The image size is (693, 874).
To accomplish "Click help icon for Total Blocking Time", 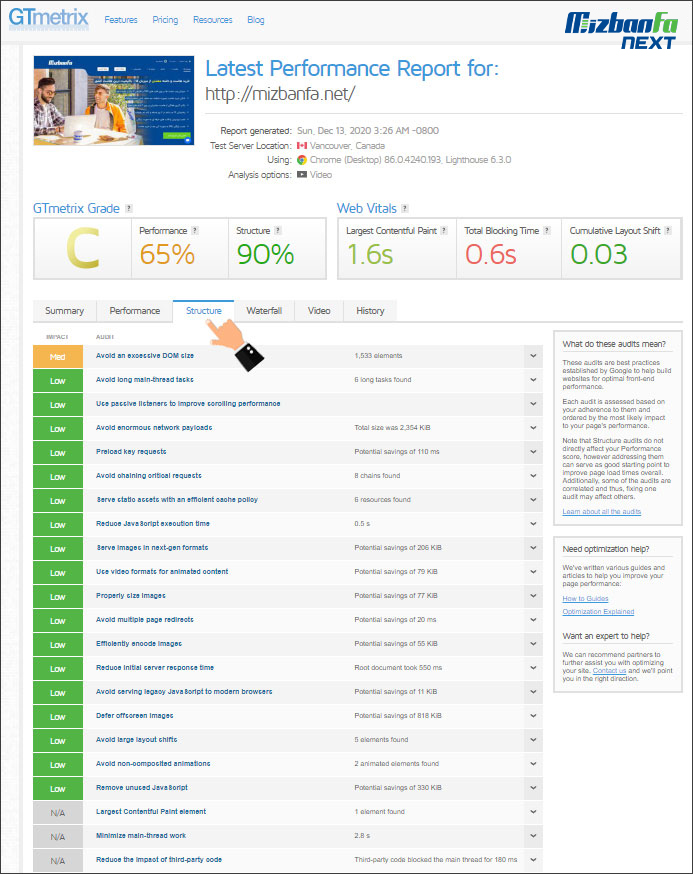I will pyautogui.click(x=547, y=230).
